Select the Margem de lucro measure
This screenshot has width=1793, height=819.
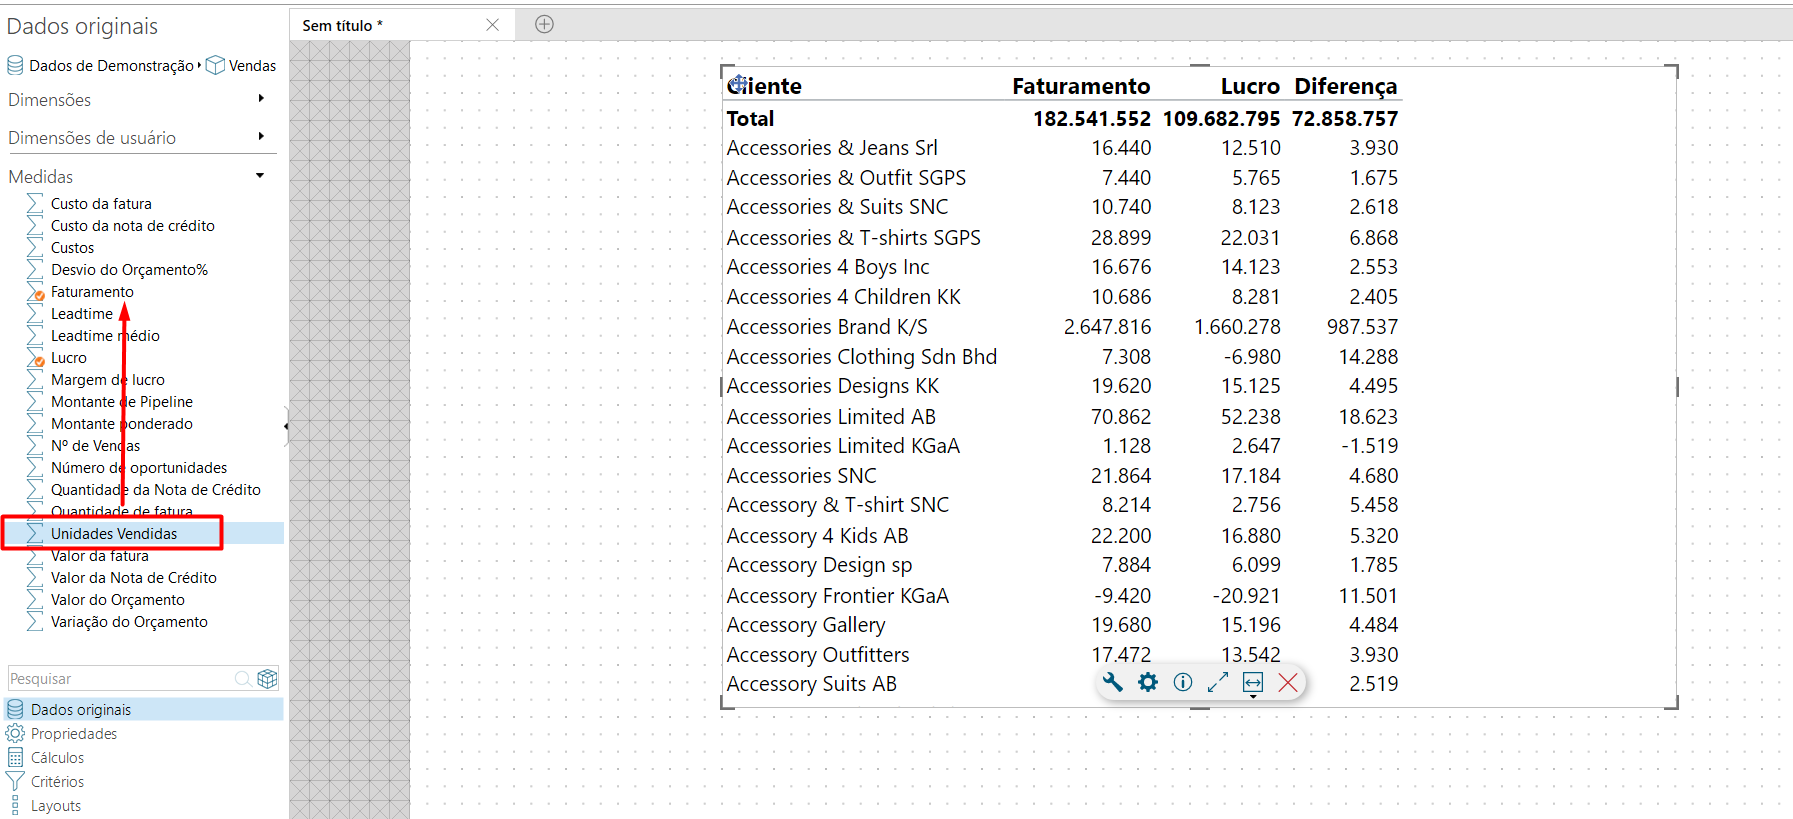(x=108, y=379)
